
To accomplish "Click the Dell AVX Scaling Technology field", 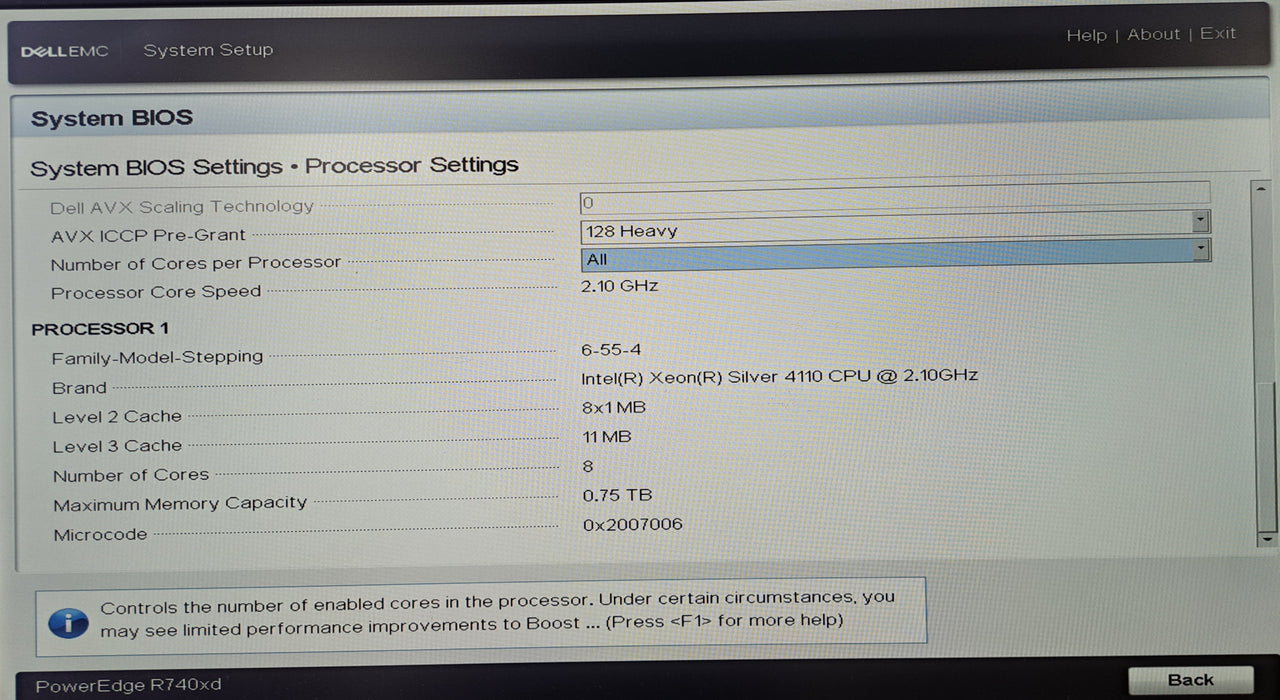I will tap(895, 196).
